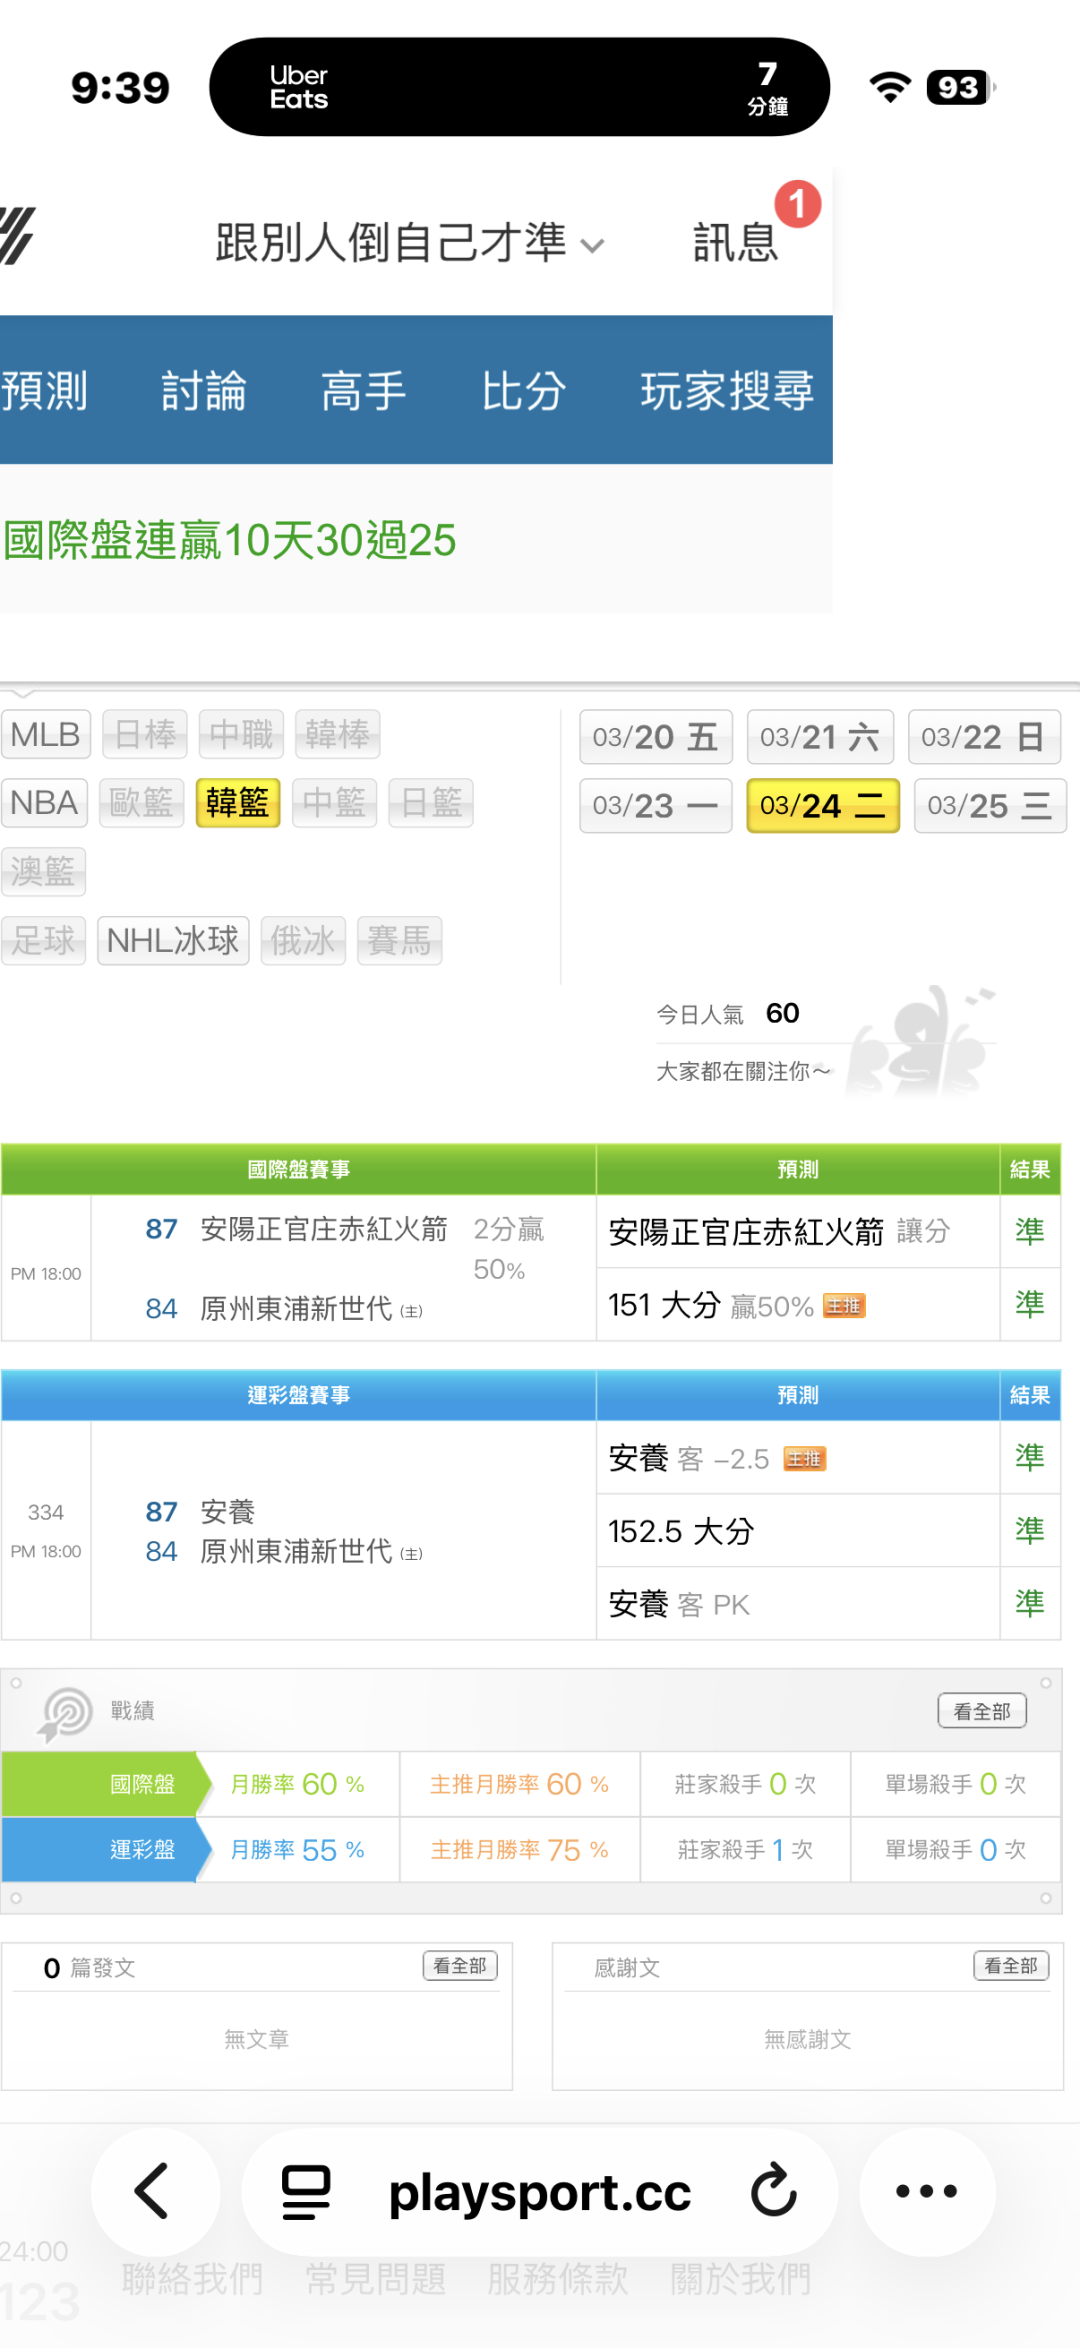Open the 比分 tab
This screenshot has height=2348, width=1080.
pos(523,391)
